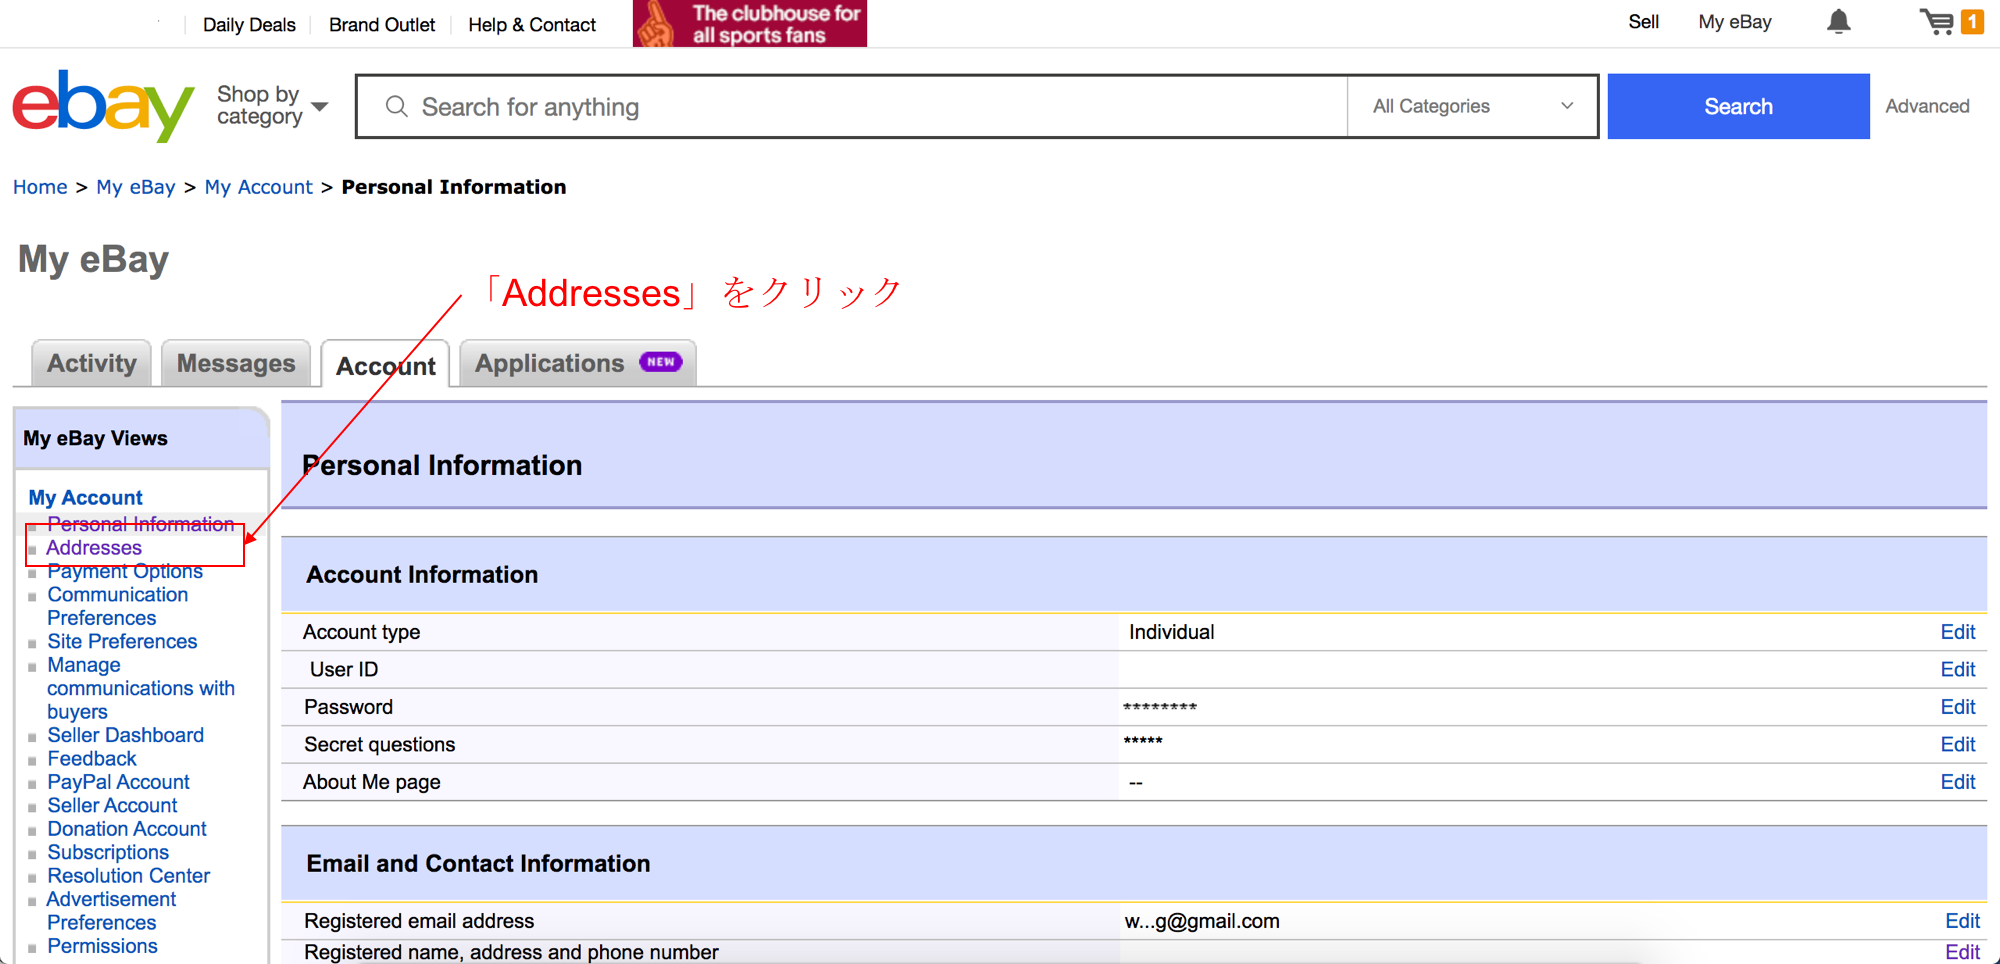Viewport: 2000px width, 964px height.
Task: Open Advertisement Preferences
Action: tap(111, 911)
